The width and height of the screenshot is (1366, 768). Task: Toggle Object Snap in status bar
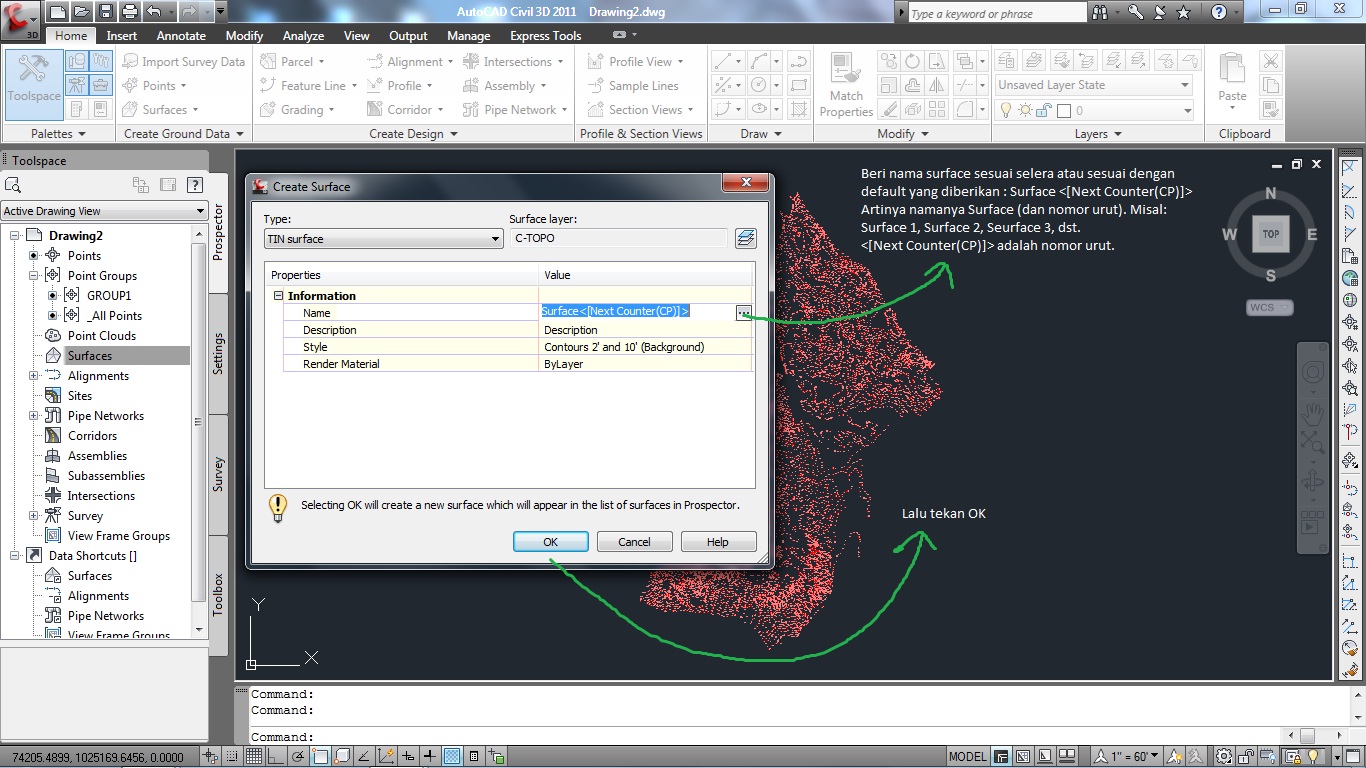pyautogui.click(x=320, y=757)
